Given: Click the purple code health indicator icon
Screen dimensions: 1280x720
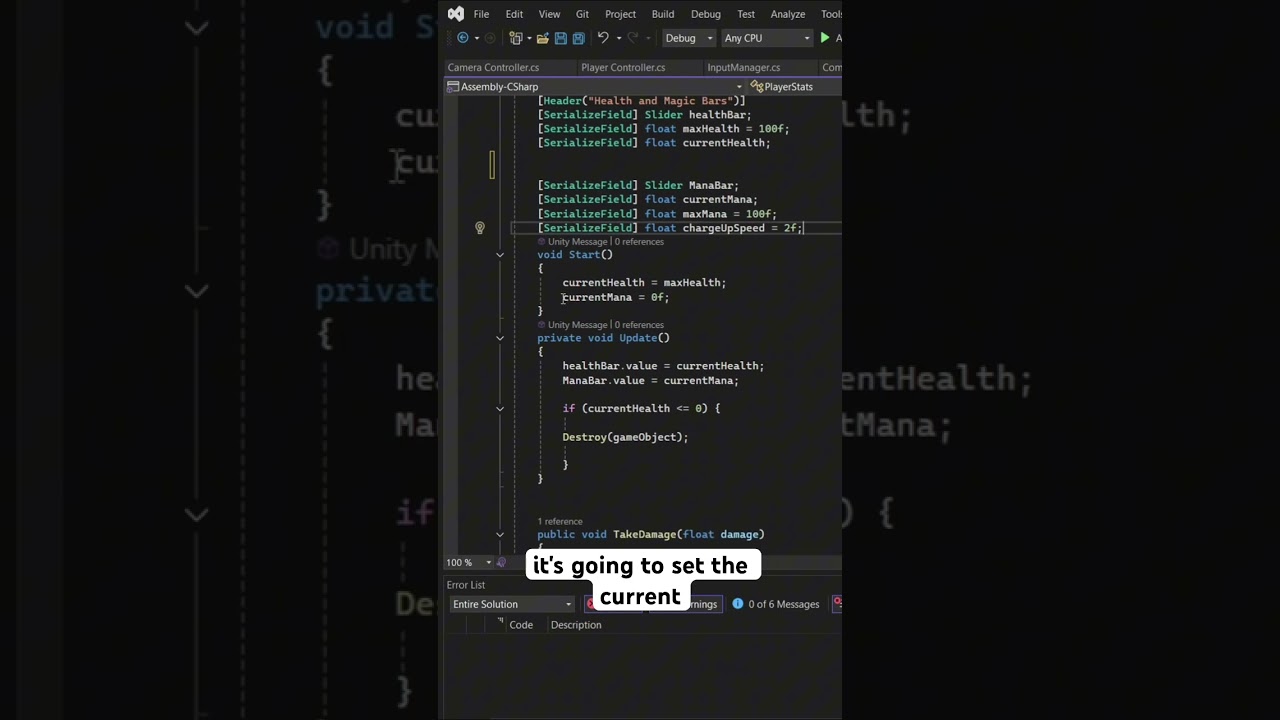Looking at the screenshot, I should [501, 562].
